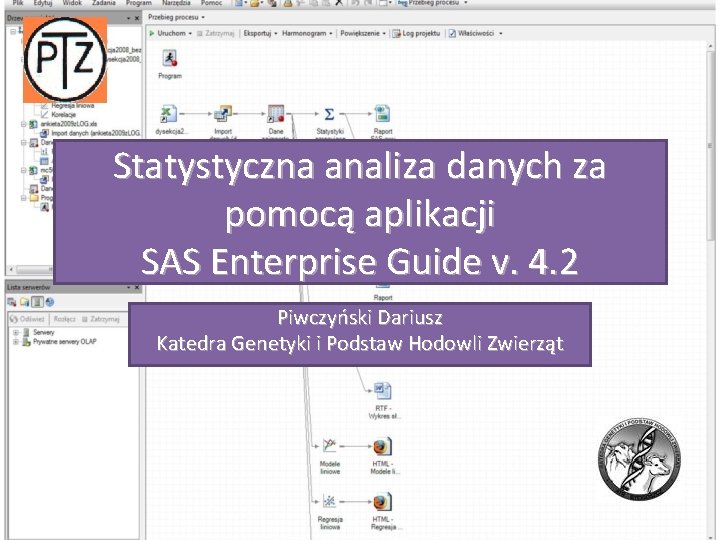This screenshot has height=540, width=720.
Task: Collapse the ankieta2009zLOG.xls tree node
Action: pos(23,124)
